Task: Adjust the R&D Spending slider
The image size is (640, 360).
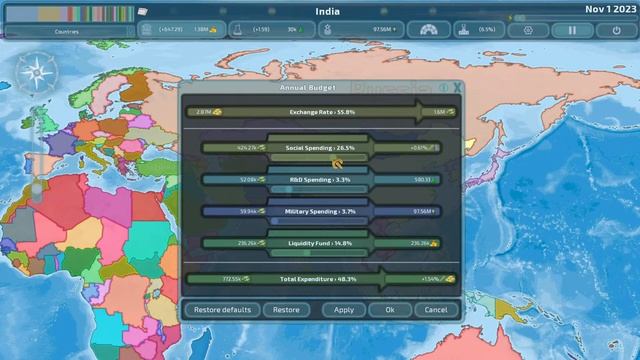Action: pyautogui.click(x=319, y=189)
